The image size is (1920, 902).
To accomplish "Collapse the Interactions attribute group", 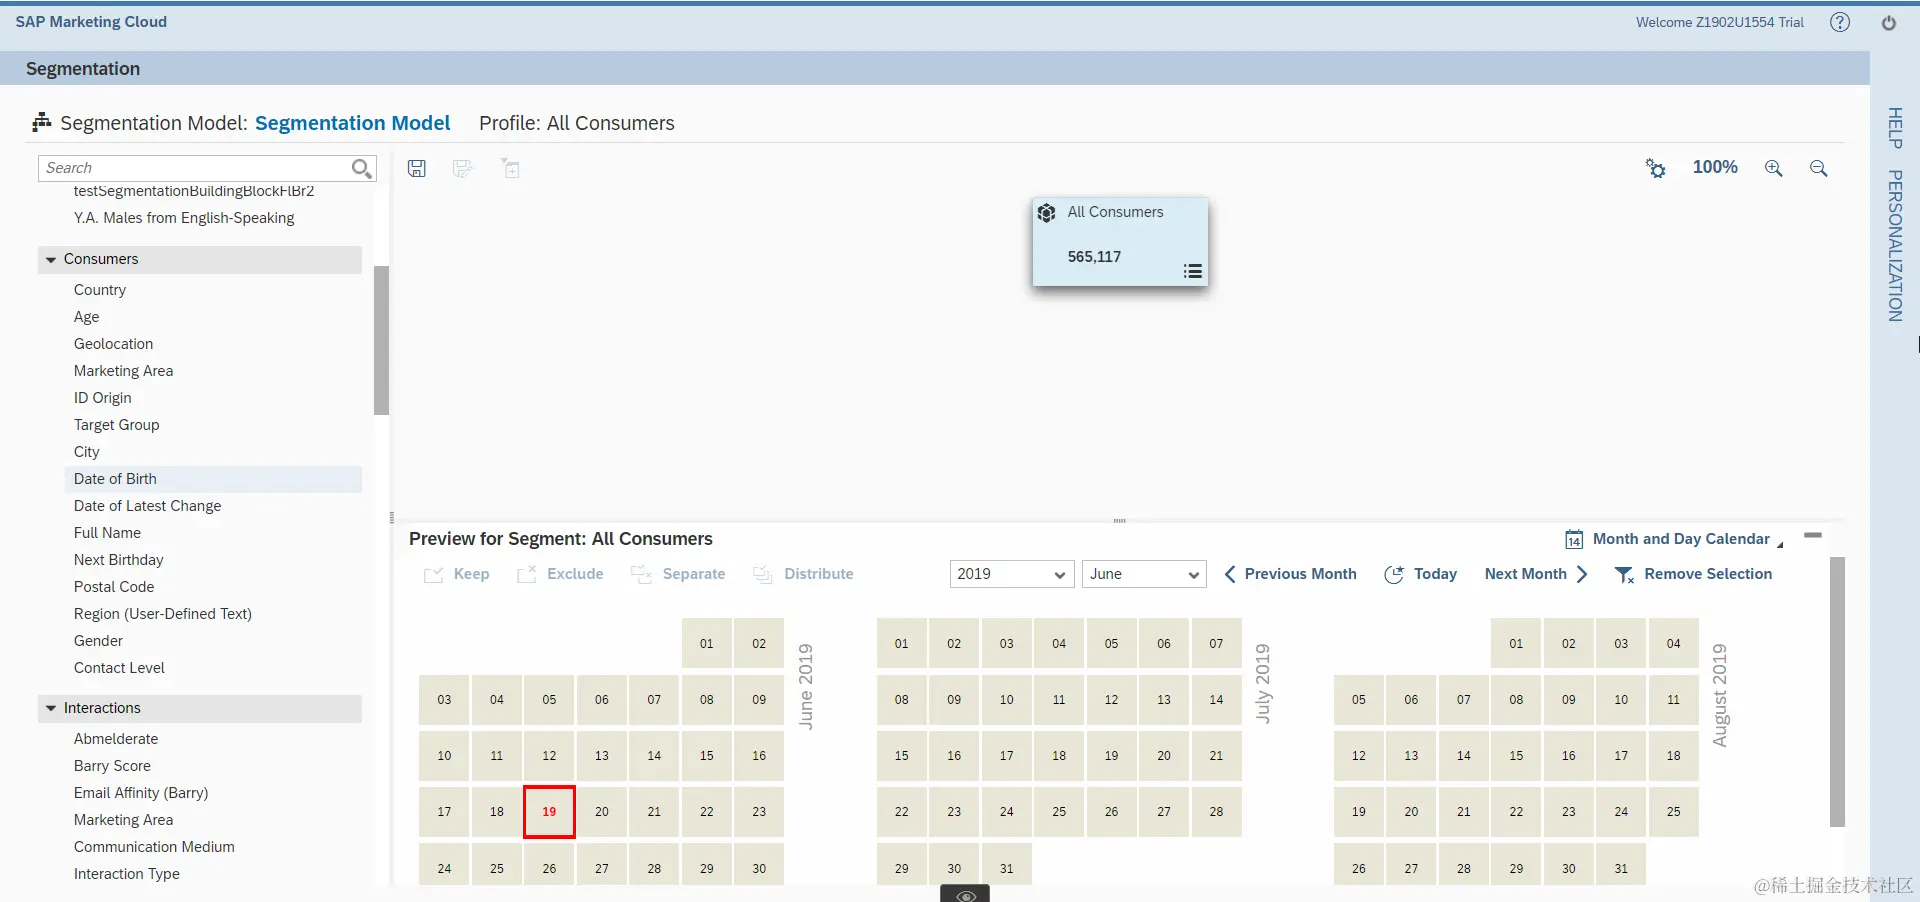I will (51, 708).
